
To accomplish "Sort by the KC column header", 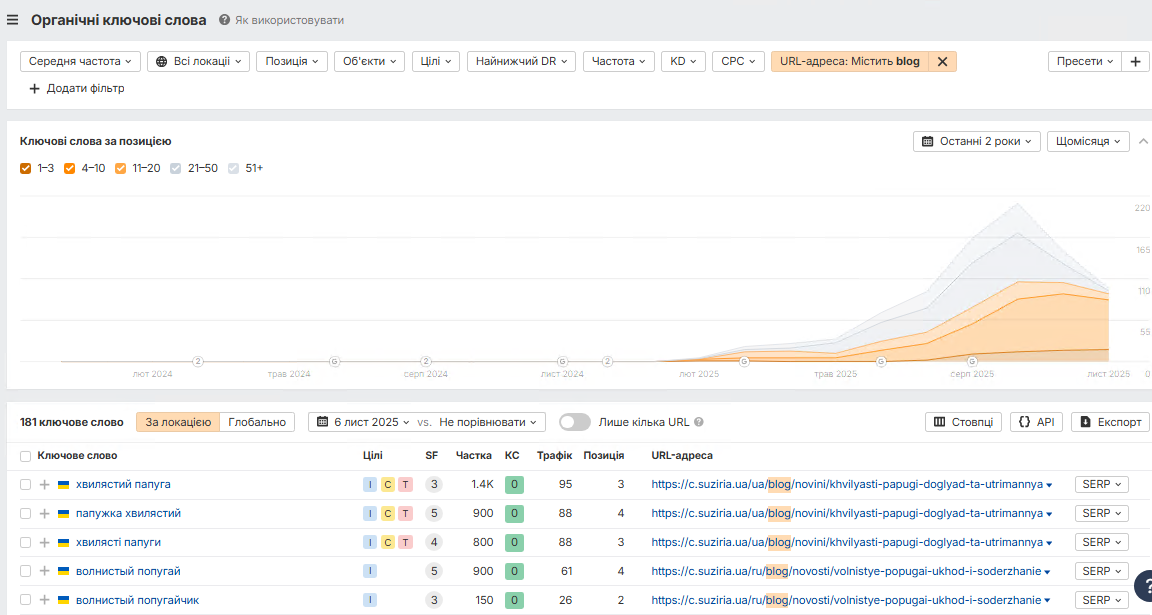I will point(512,456).
